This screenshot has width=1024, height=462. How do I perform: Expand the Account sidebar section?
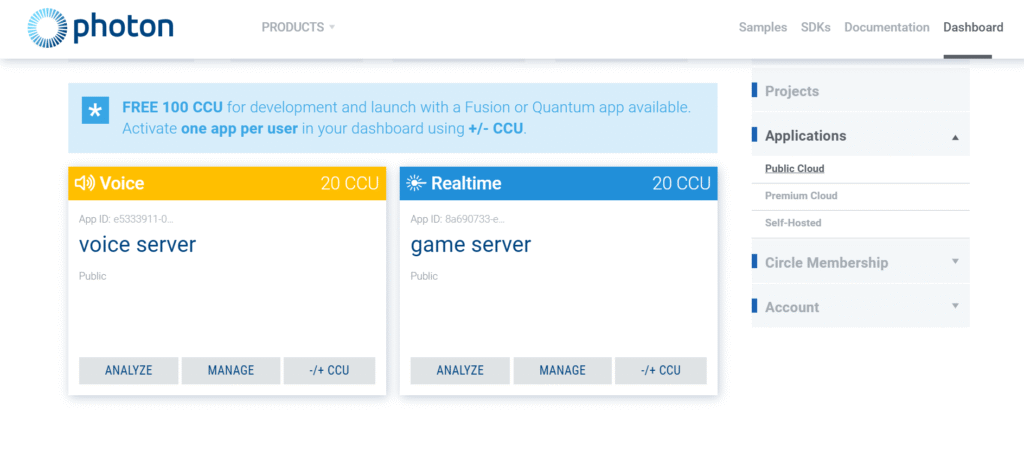coord(955,306)
